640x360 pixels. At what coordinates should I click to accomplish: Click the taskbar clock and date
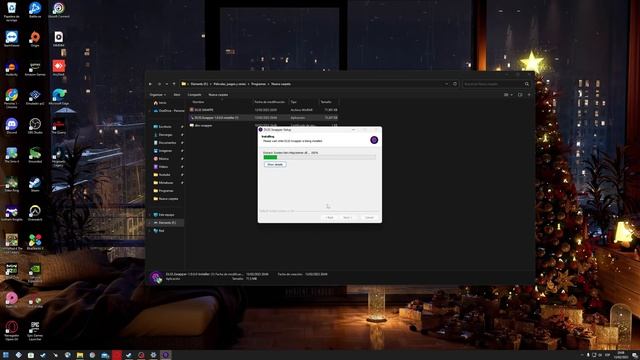coord(621,355)
